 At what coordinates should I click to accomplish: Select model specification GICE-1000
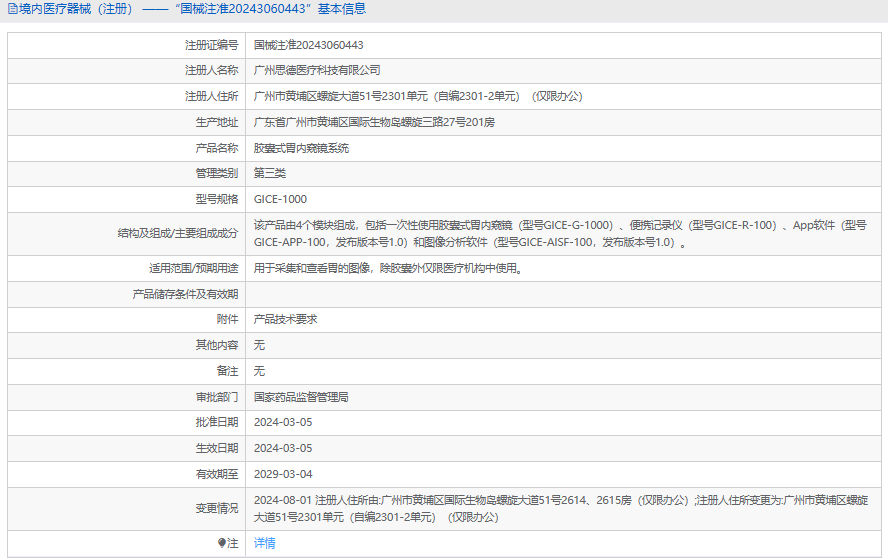280,199
